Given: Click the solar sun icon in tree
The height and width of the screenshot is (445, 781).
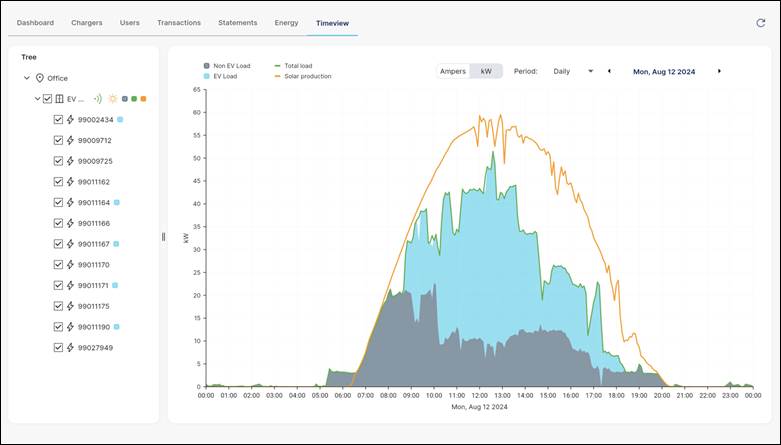Looking at the screenshot, I should click(x=113, y=99).
